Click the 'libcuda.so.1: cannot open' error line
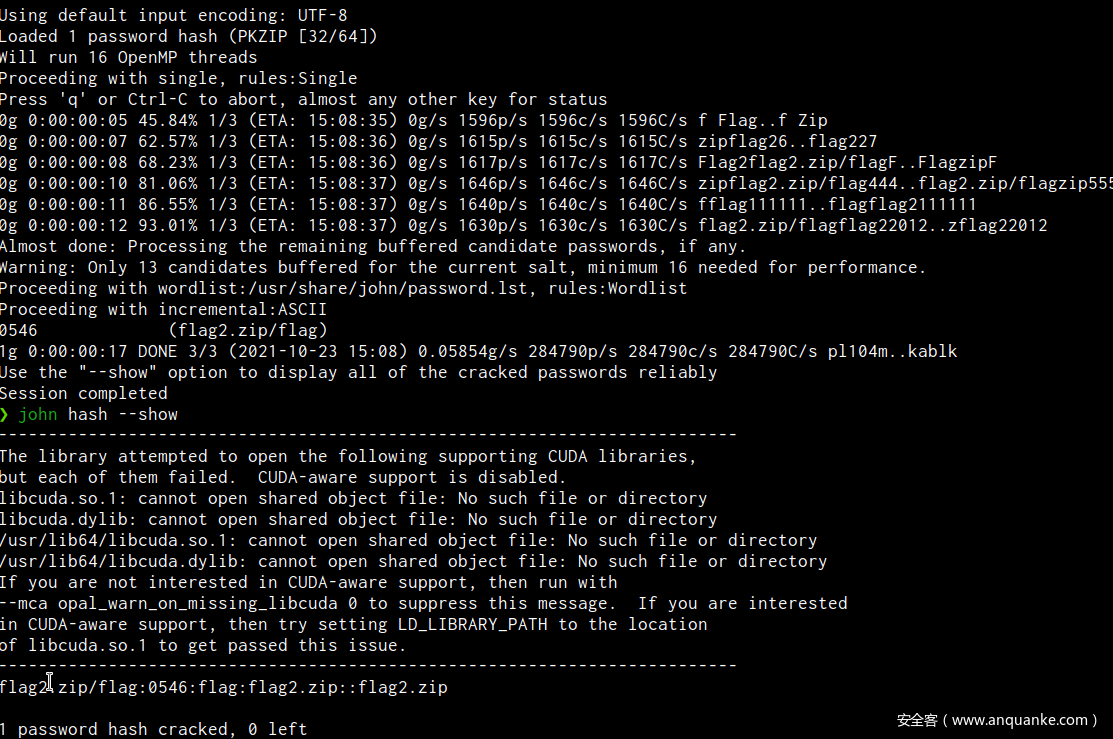The height and width of the screenshot is (739, 1113). tap(353, 498)
